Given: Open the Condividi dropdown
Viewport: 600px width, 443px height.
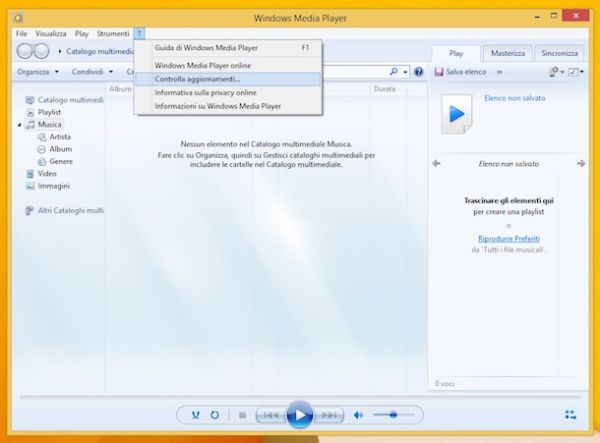Looking at the screenshot, I should (x=91, y=72).
